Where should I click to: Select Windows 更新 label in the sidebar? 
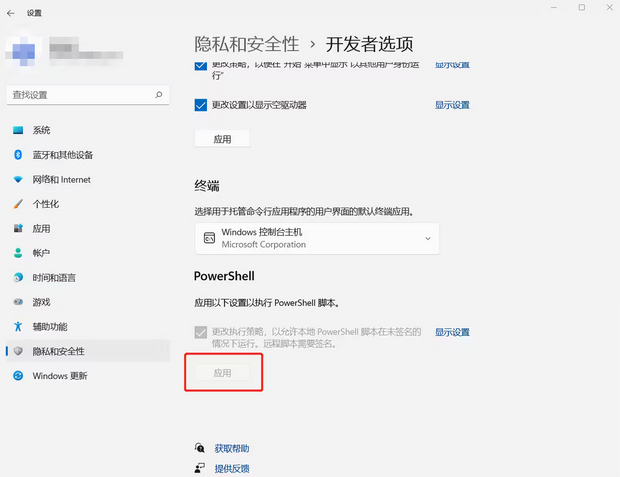click(x=60, y=376)
